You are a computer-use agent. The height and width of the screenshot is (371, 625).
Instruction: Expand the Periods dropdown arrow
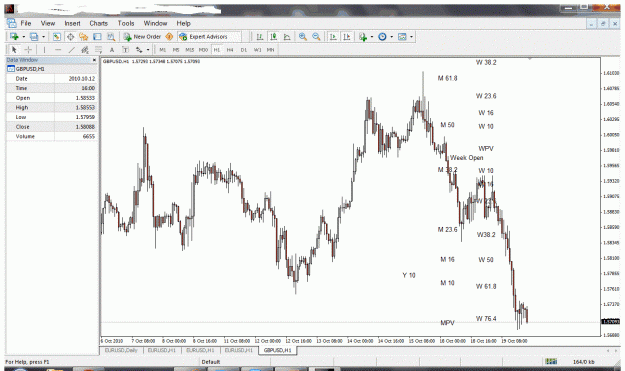(x=391, y=37)
